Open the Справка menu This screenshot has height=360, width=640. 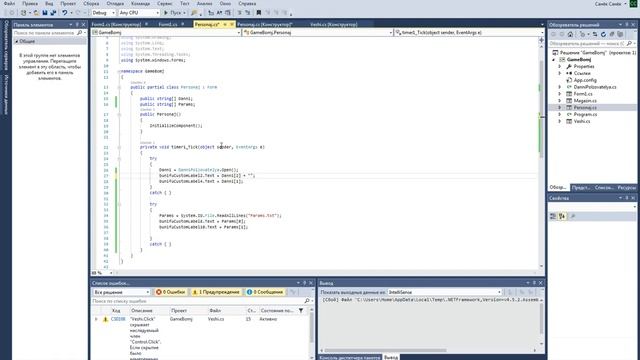[x=247, y=3]
